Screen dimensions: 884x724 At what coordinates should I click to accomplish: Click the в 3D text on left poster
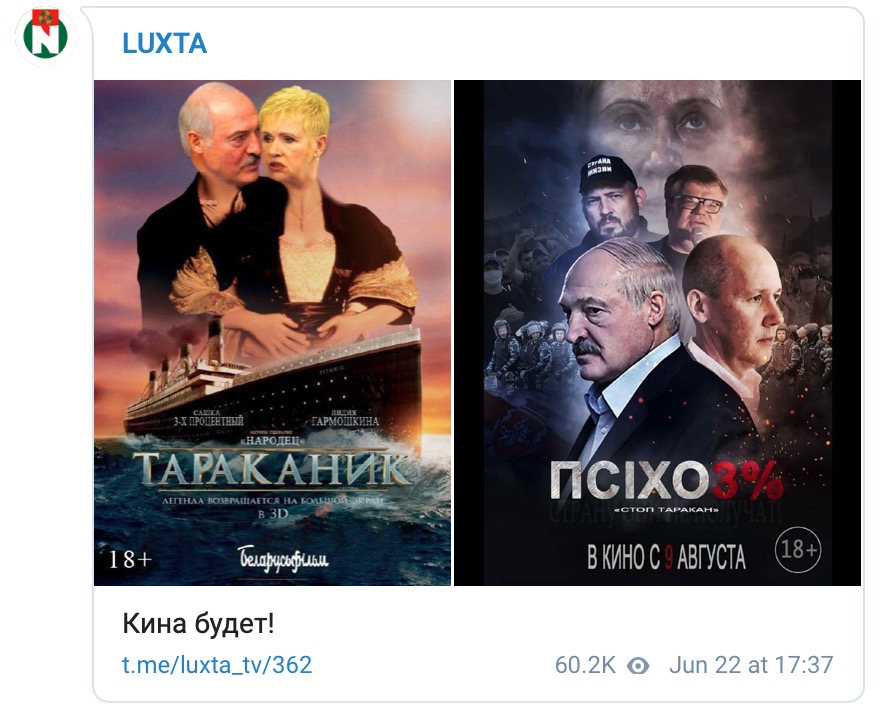click(x=273, y=514)
